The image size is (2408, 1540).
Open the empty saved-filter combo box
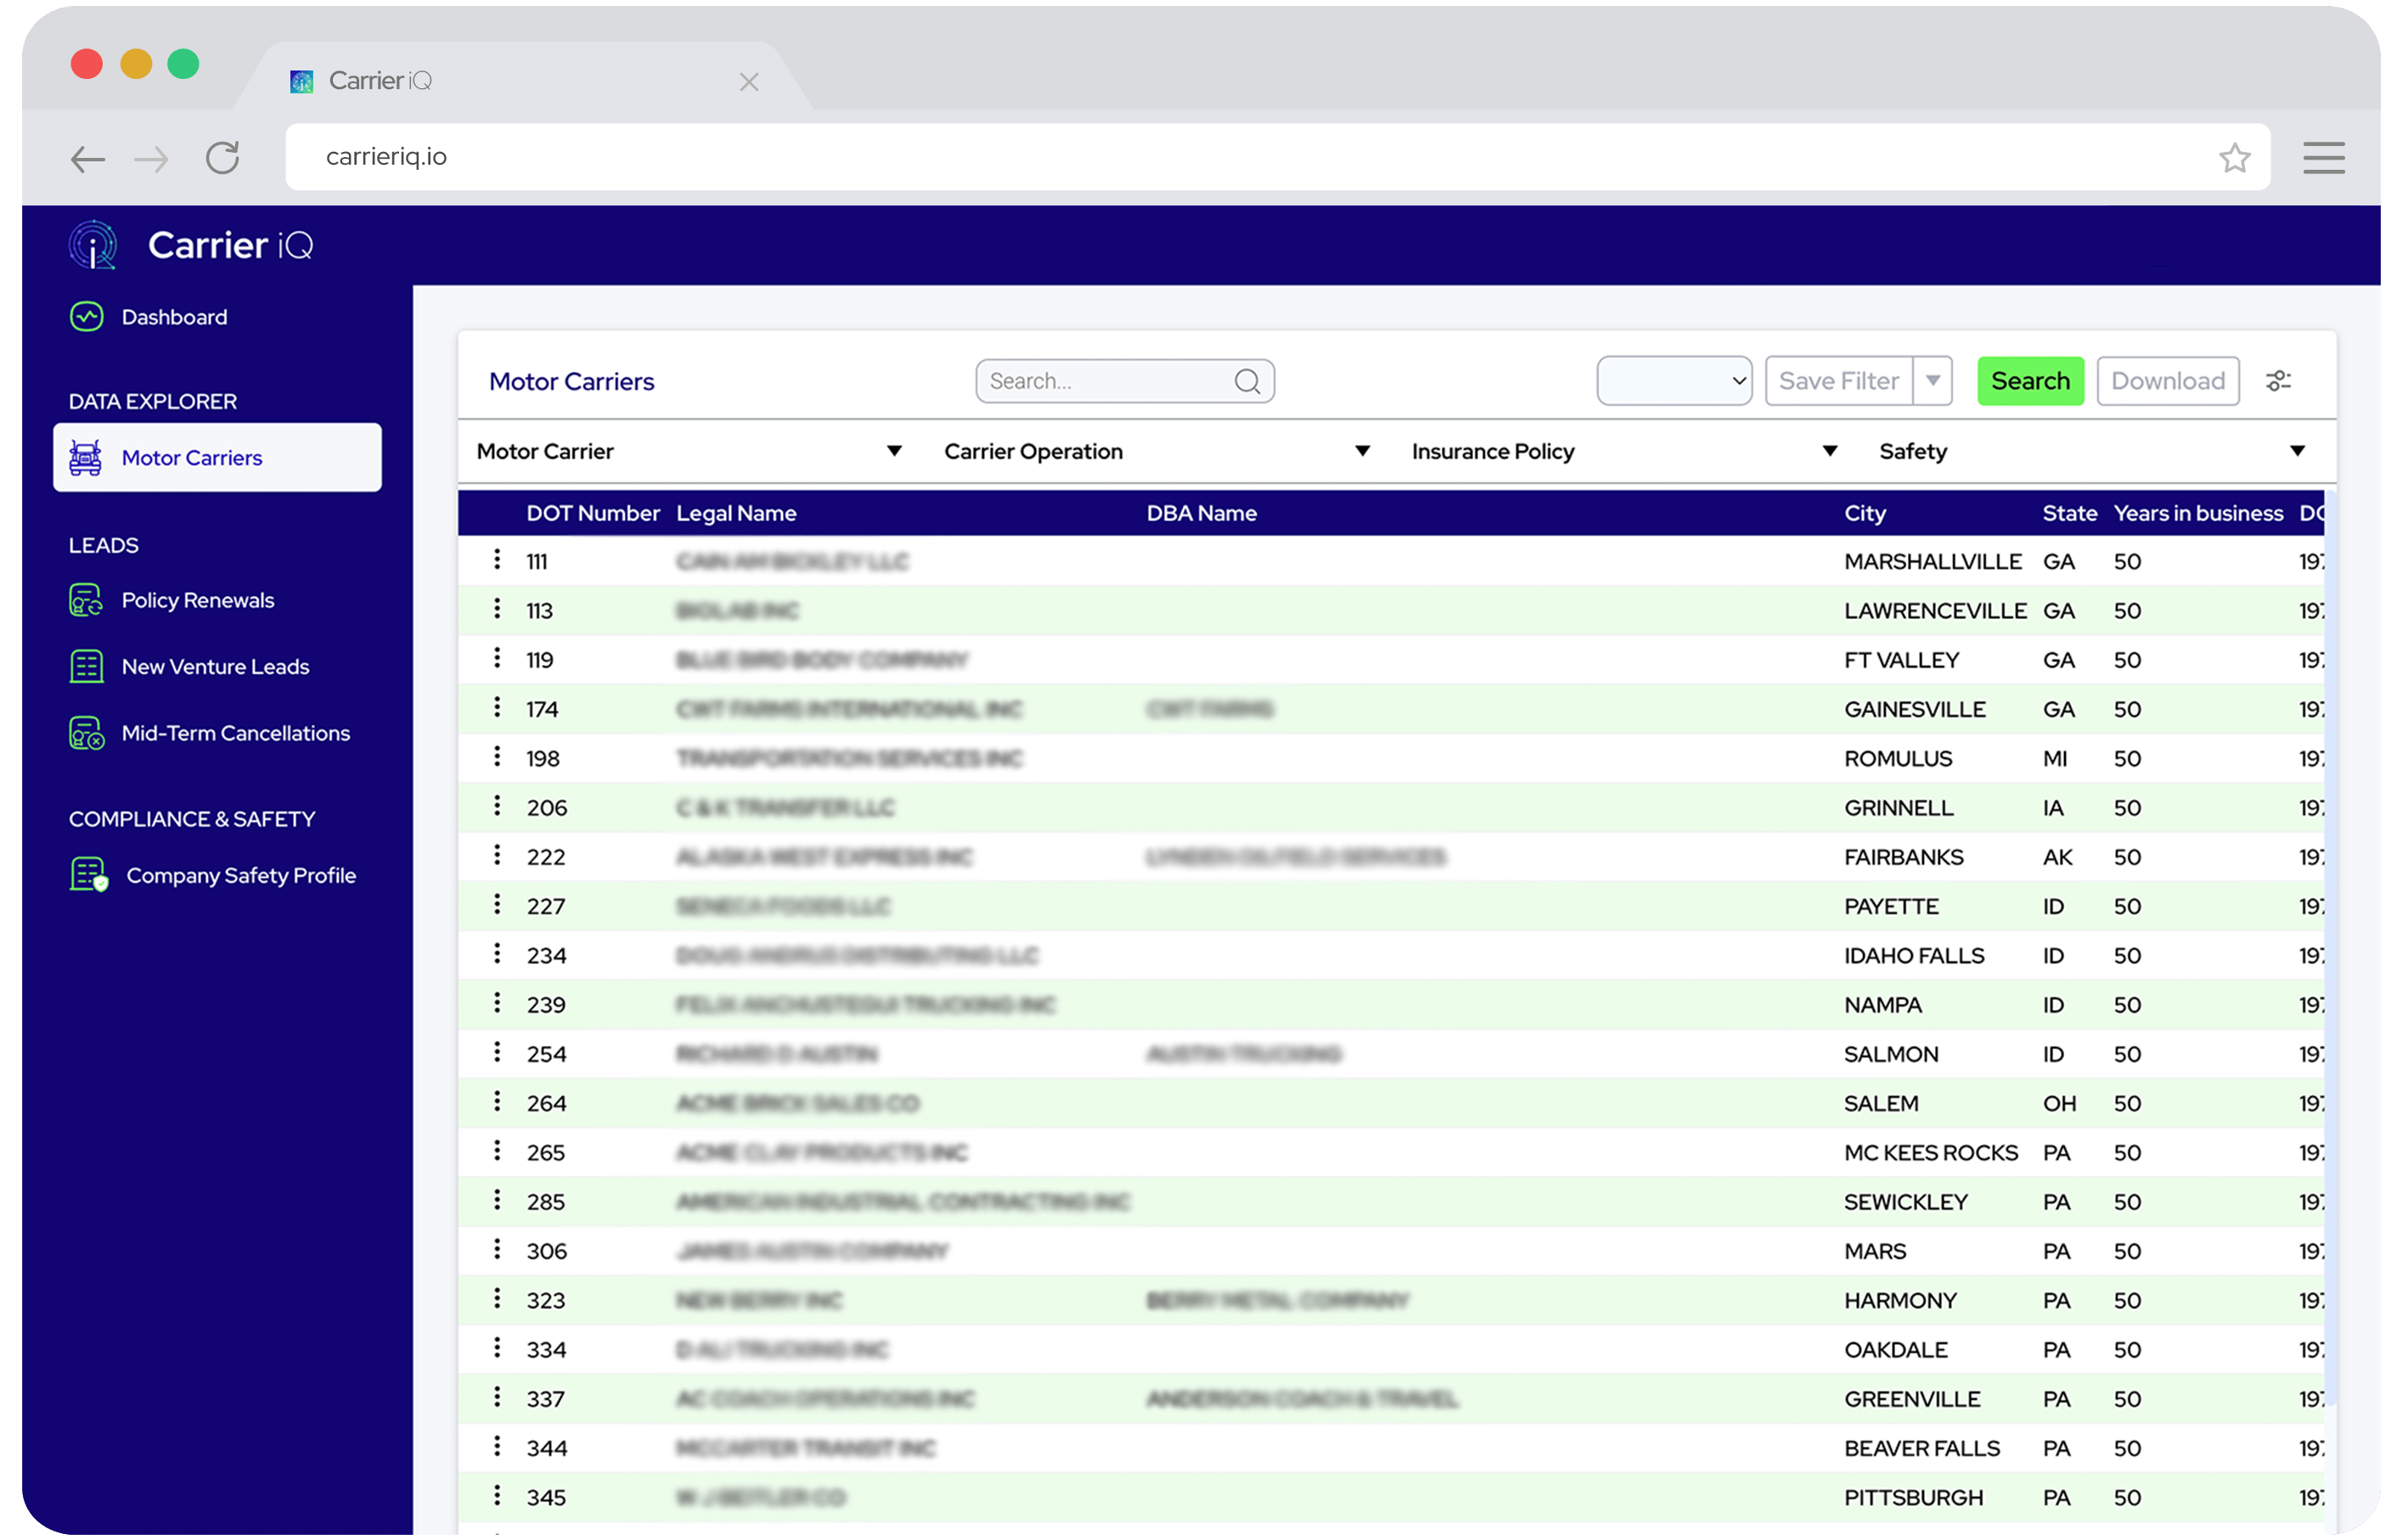pyautogui.click(x=1673, y=381)
